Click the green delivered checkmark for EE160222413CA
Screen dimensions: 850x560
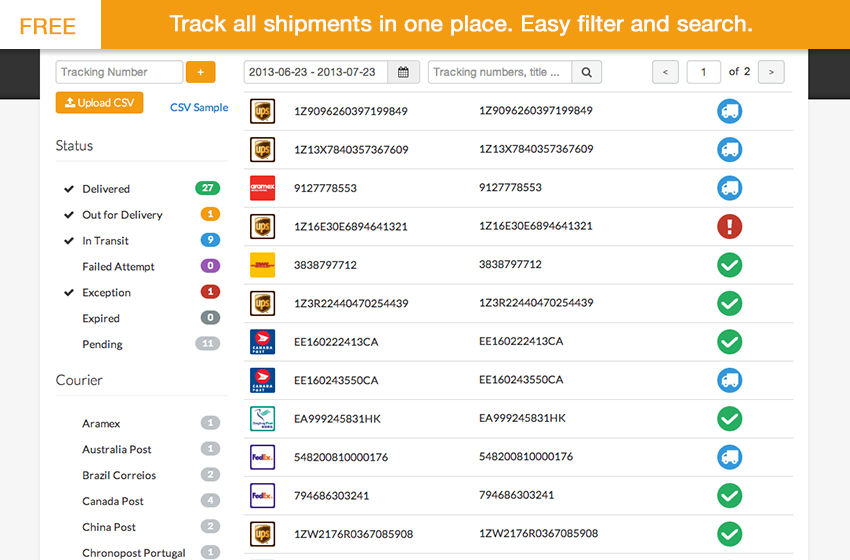click(729, 341)
